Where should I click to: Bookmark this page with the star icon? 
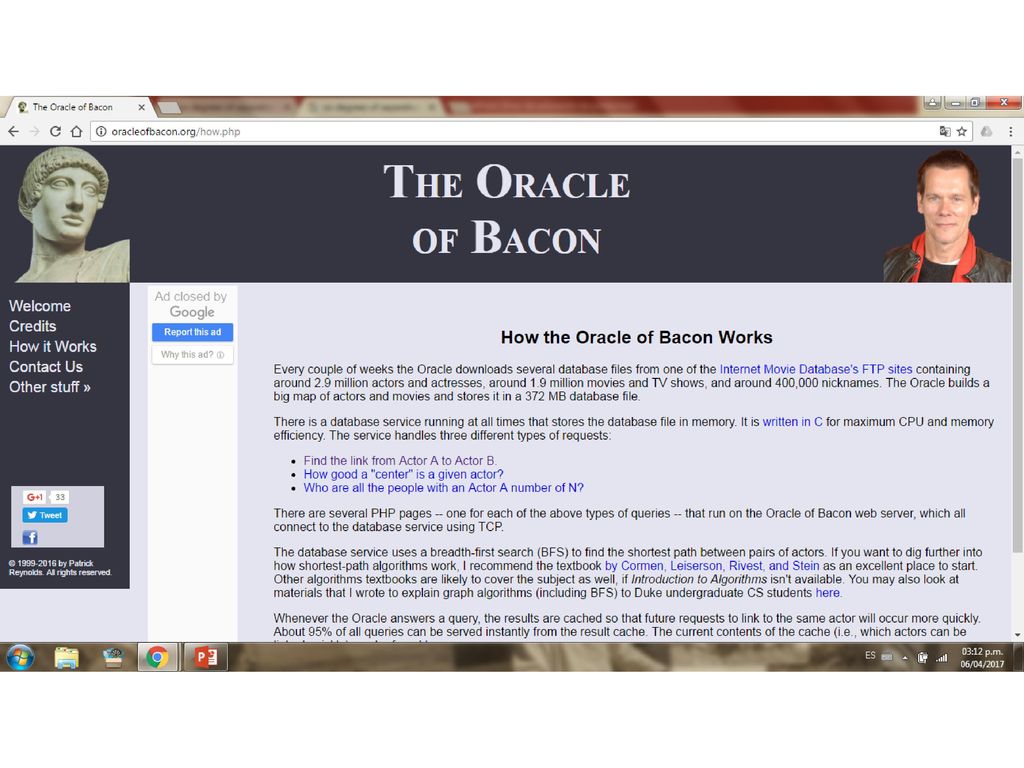pos(962,131)
